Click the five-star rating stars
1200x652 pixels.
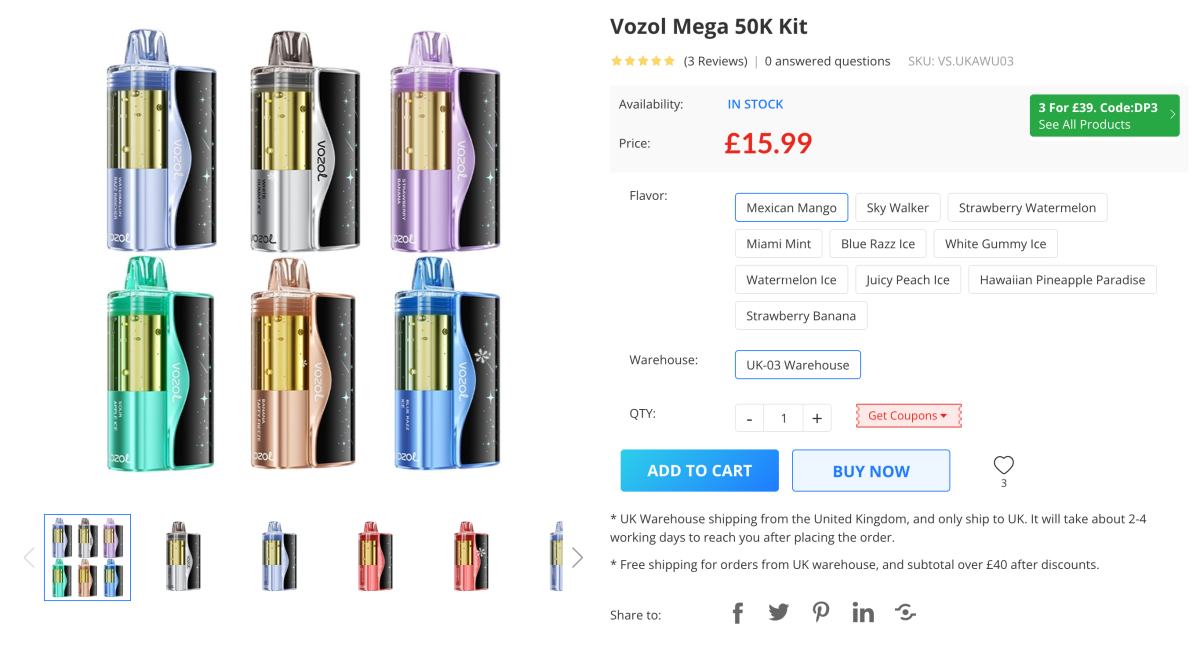640,60
